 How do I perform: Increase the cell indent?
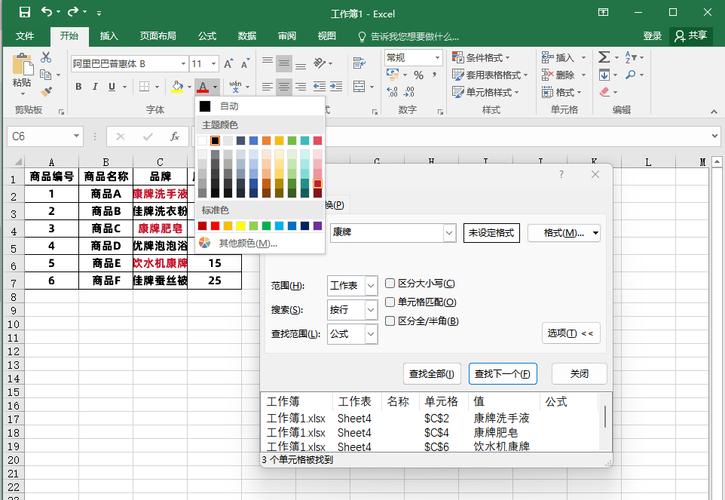point(336,86)
